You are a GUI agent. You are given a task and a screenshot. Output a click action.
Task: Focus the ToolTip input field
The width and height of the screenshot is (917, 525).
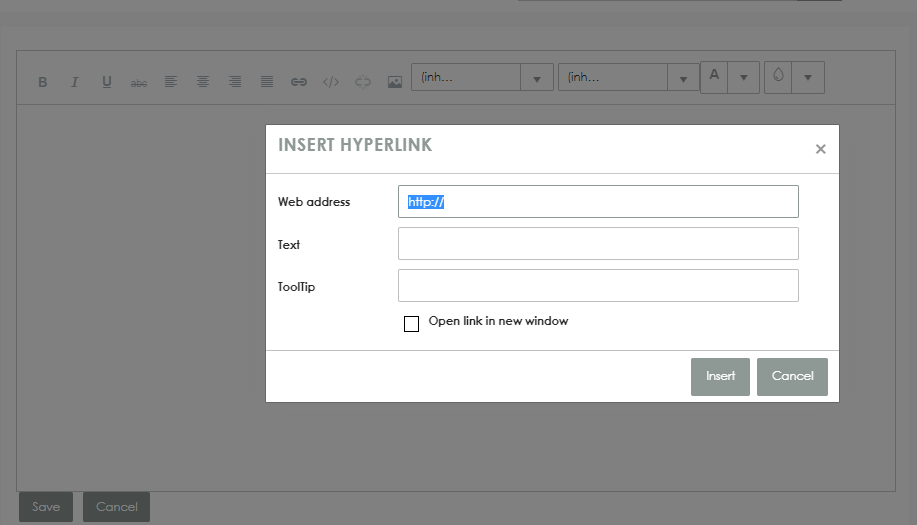point(598,285)
